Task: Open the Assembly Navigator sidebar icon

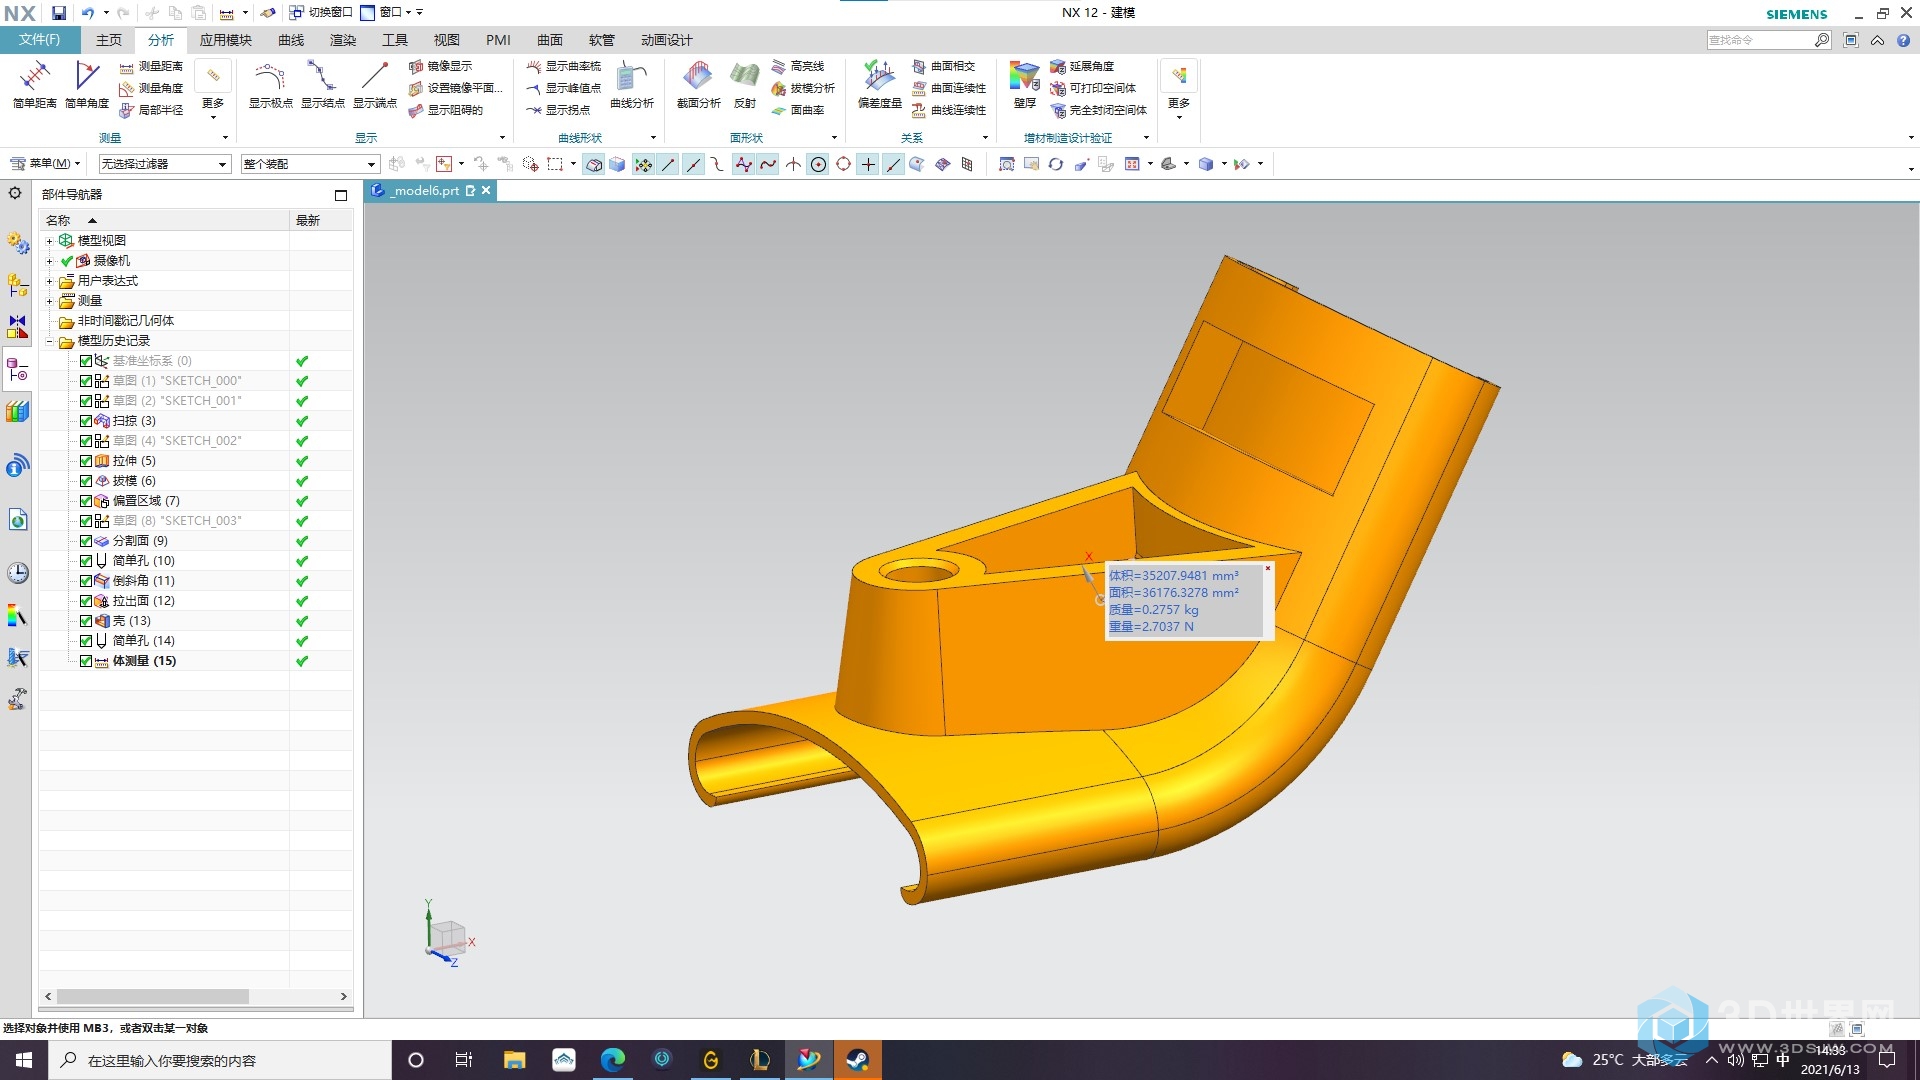Action: [x=17, y=285]
